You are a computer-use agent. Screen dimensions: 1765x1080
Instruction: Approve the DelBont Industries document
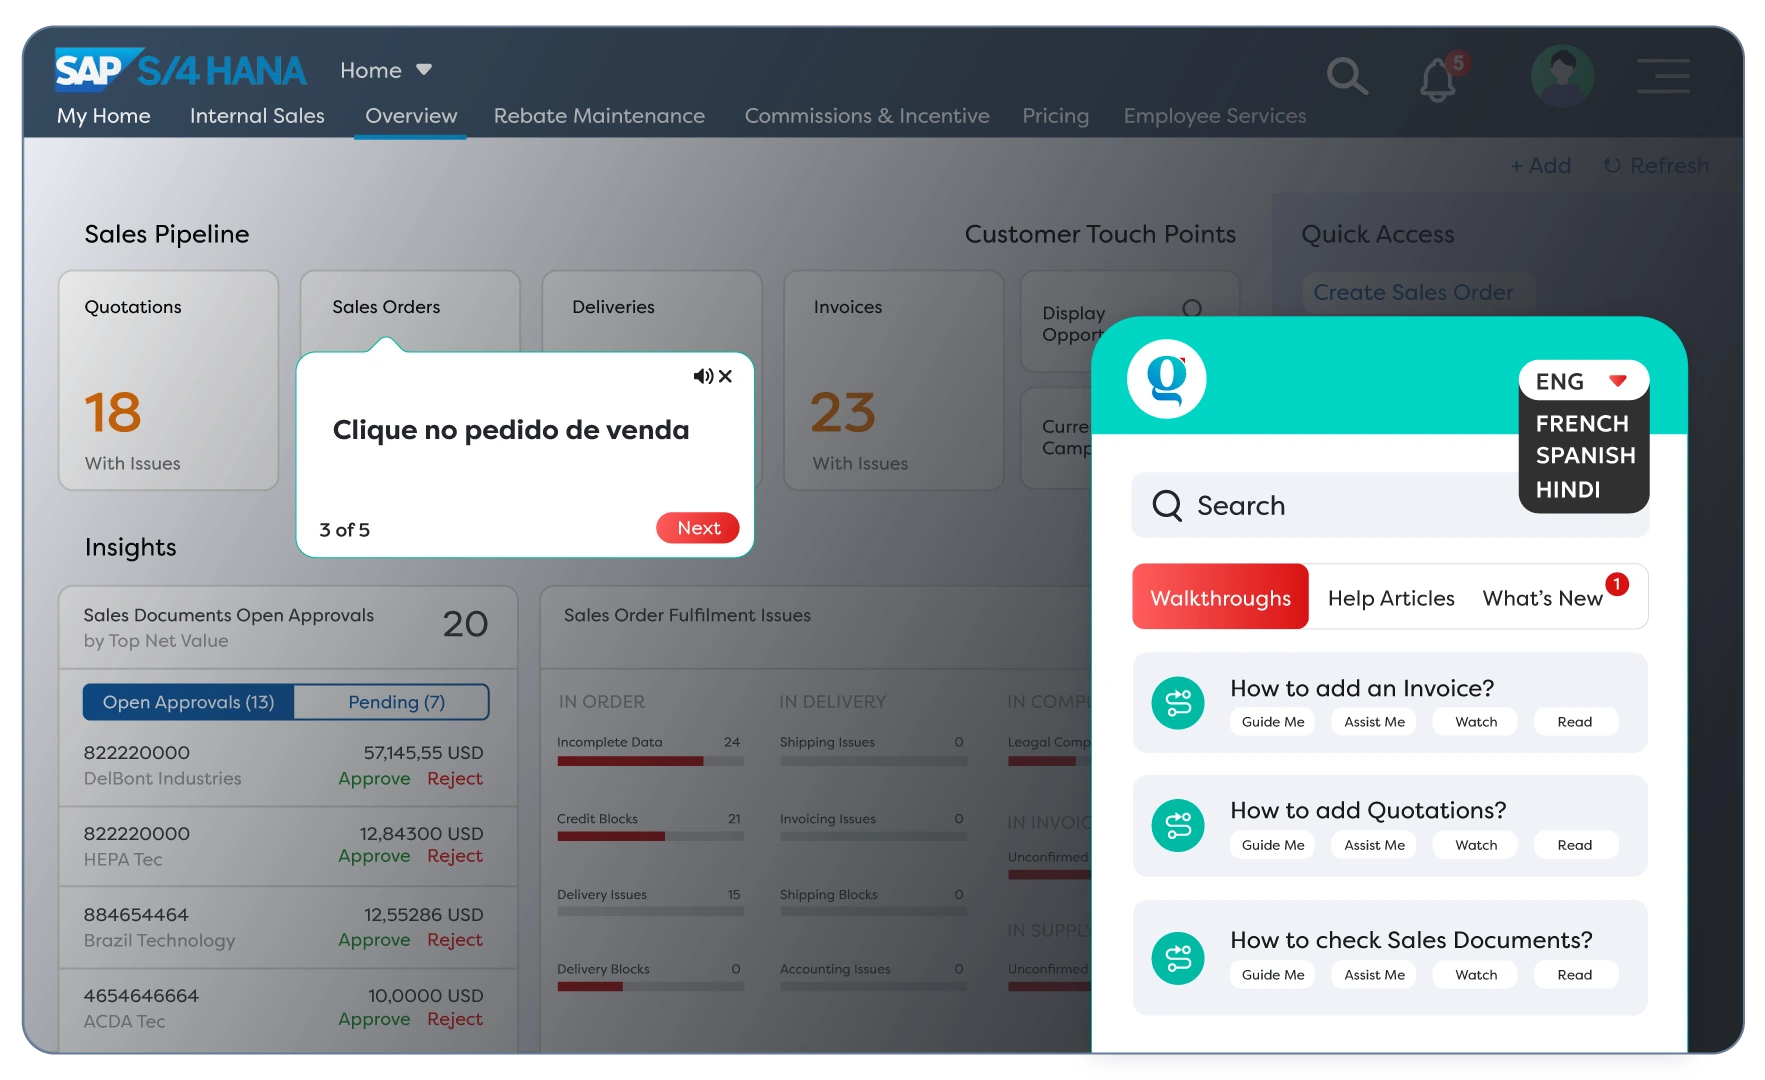click(374, 778)
